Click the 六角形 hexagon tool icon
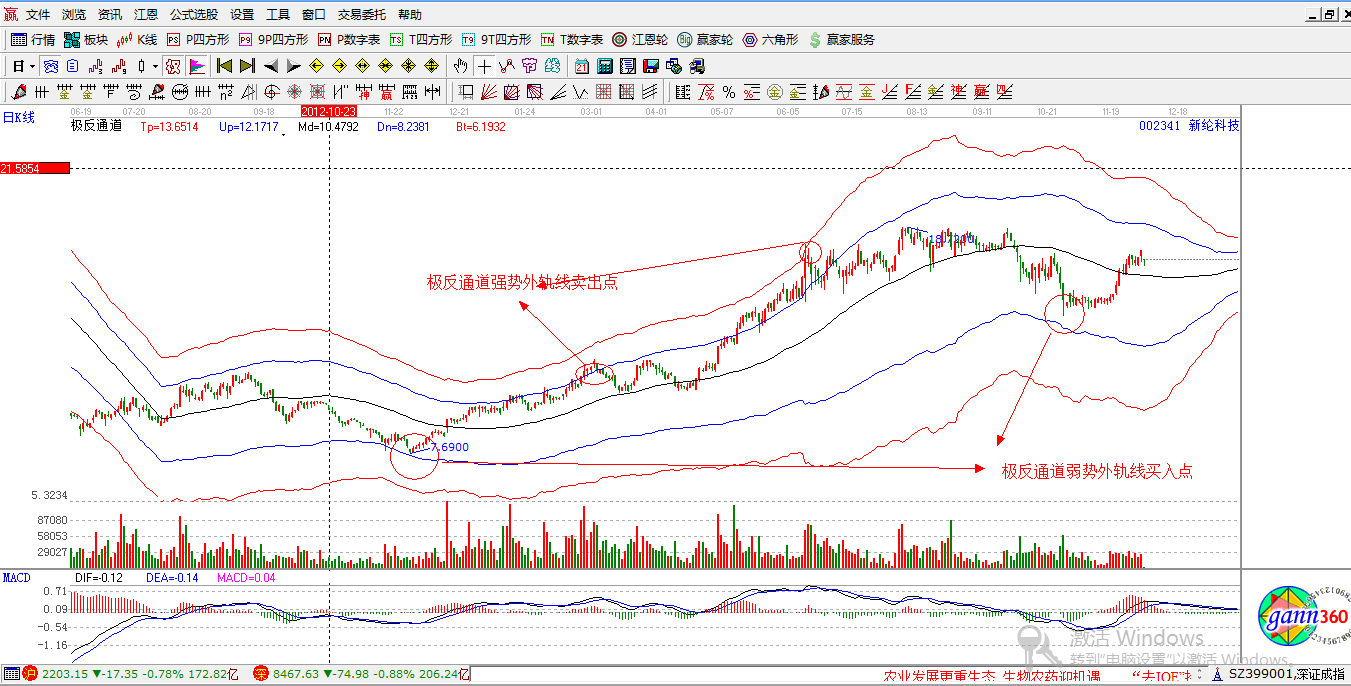This screenshot has width=1351, height=686. pyautogui.click(x=751, y=40)
